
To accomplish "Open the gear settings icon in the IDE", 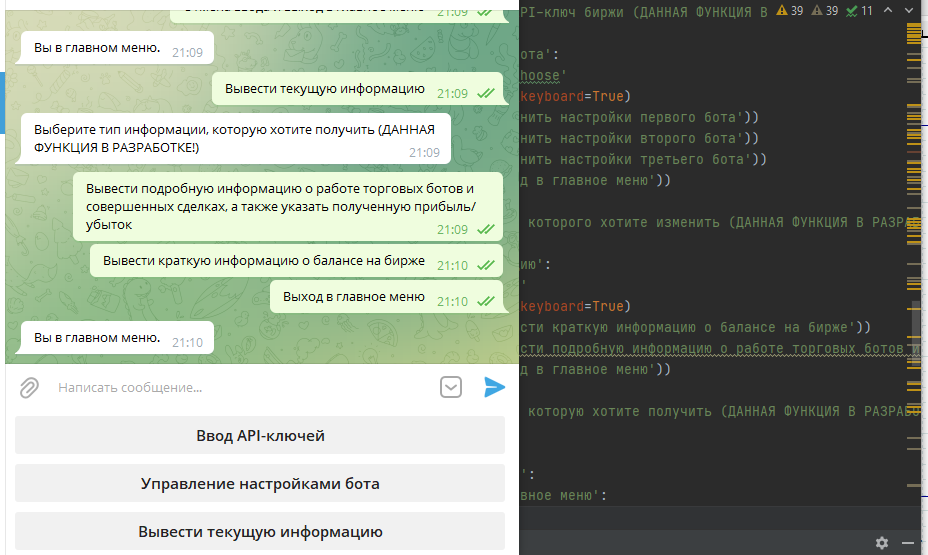I will [881, 542].
